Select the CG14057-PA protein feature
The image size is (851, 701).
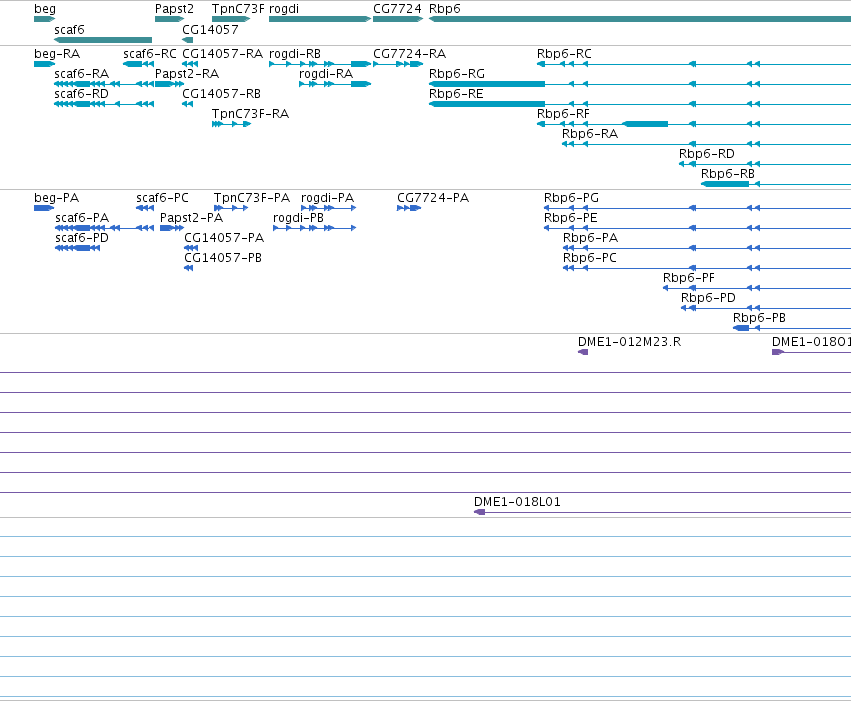point(191,248)
